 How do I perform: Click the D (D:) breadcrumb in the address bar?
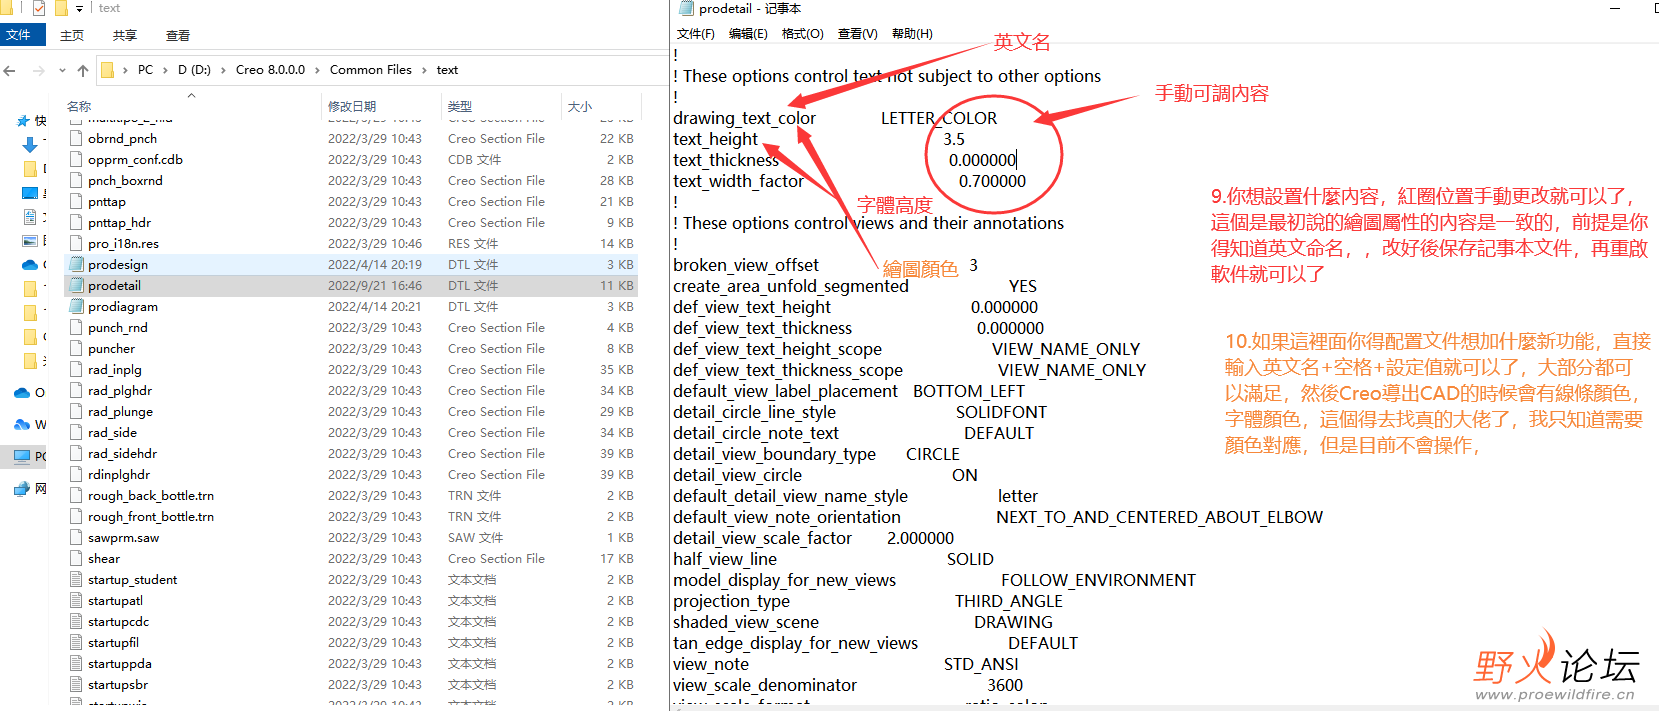click(x=194, y=70)
